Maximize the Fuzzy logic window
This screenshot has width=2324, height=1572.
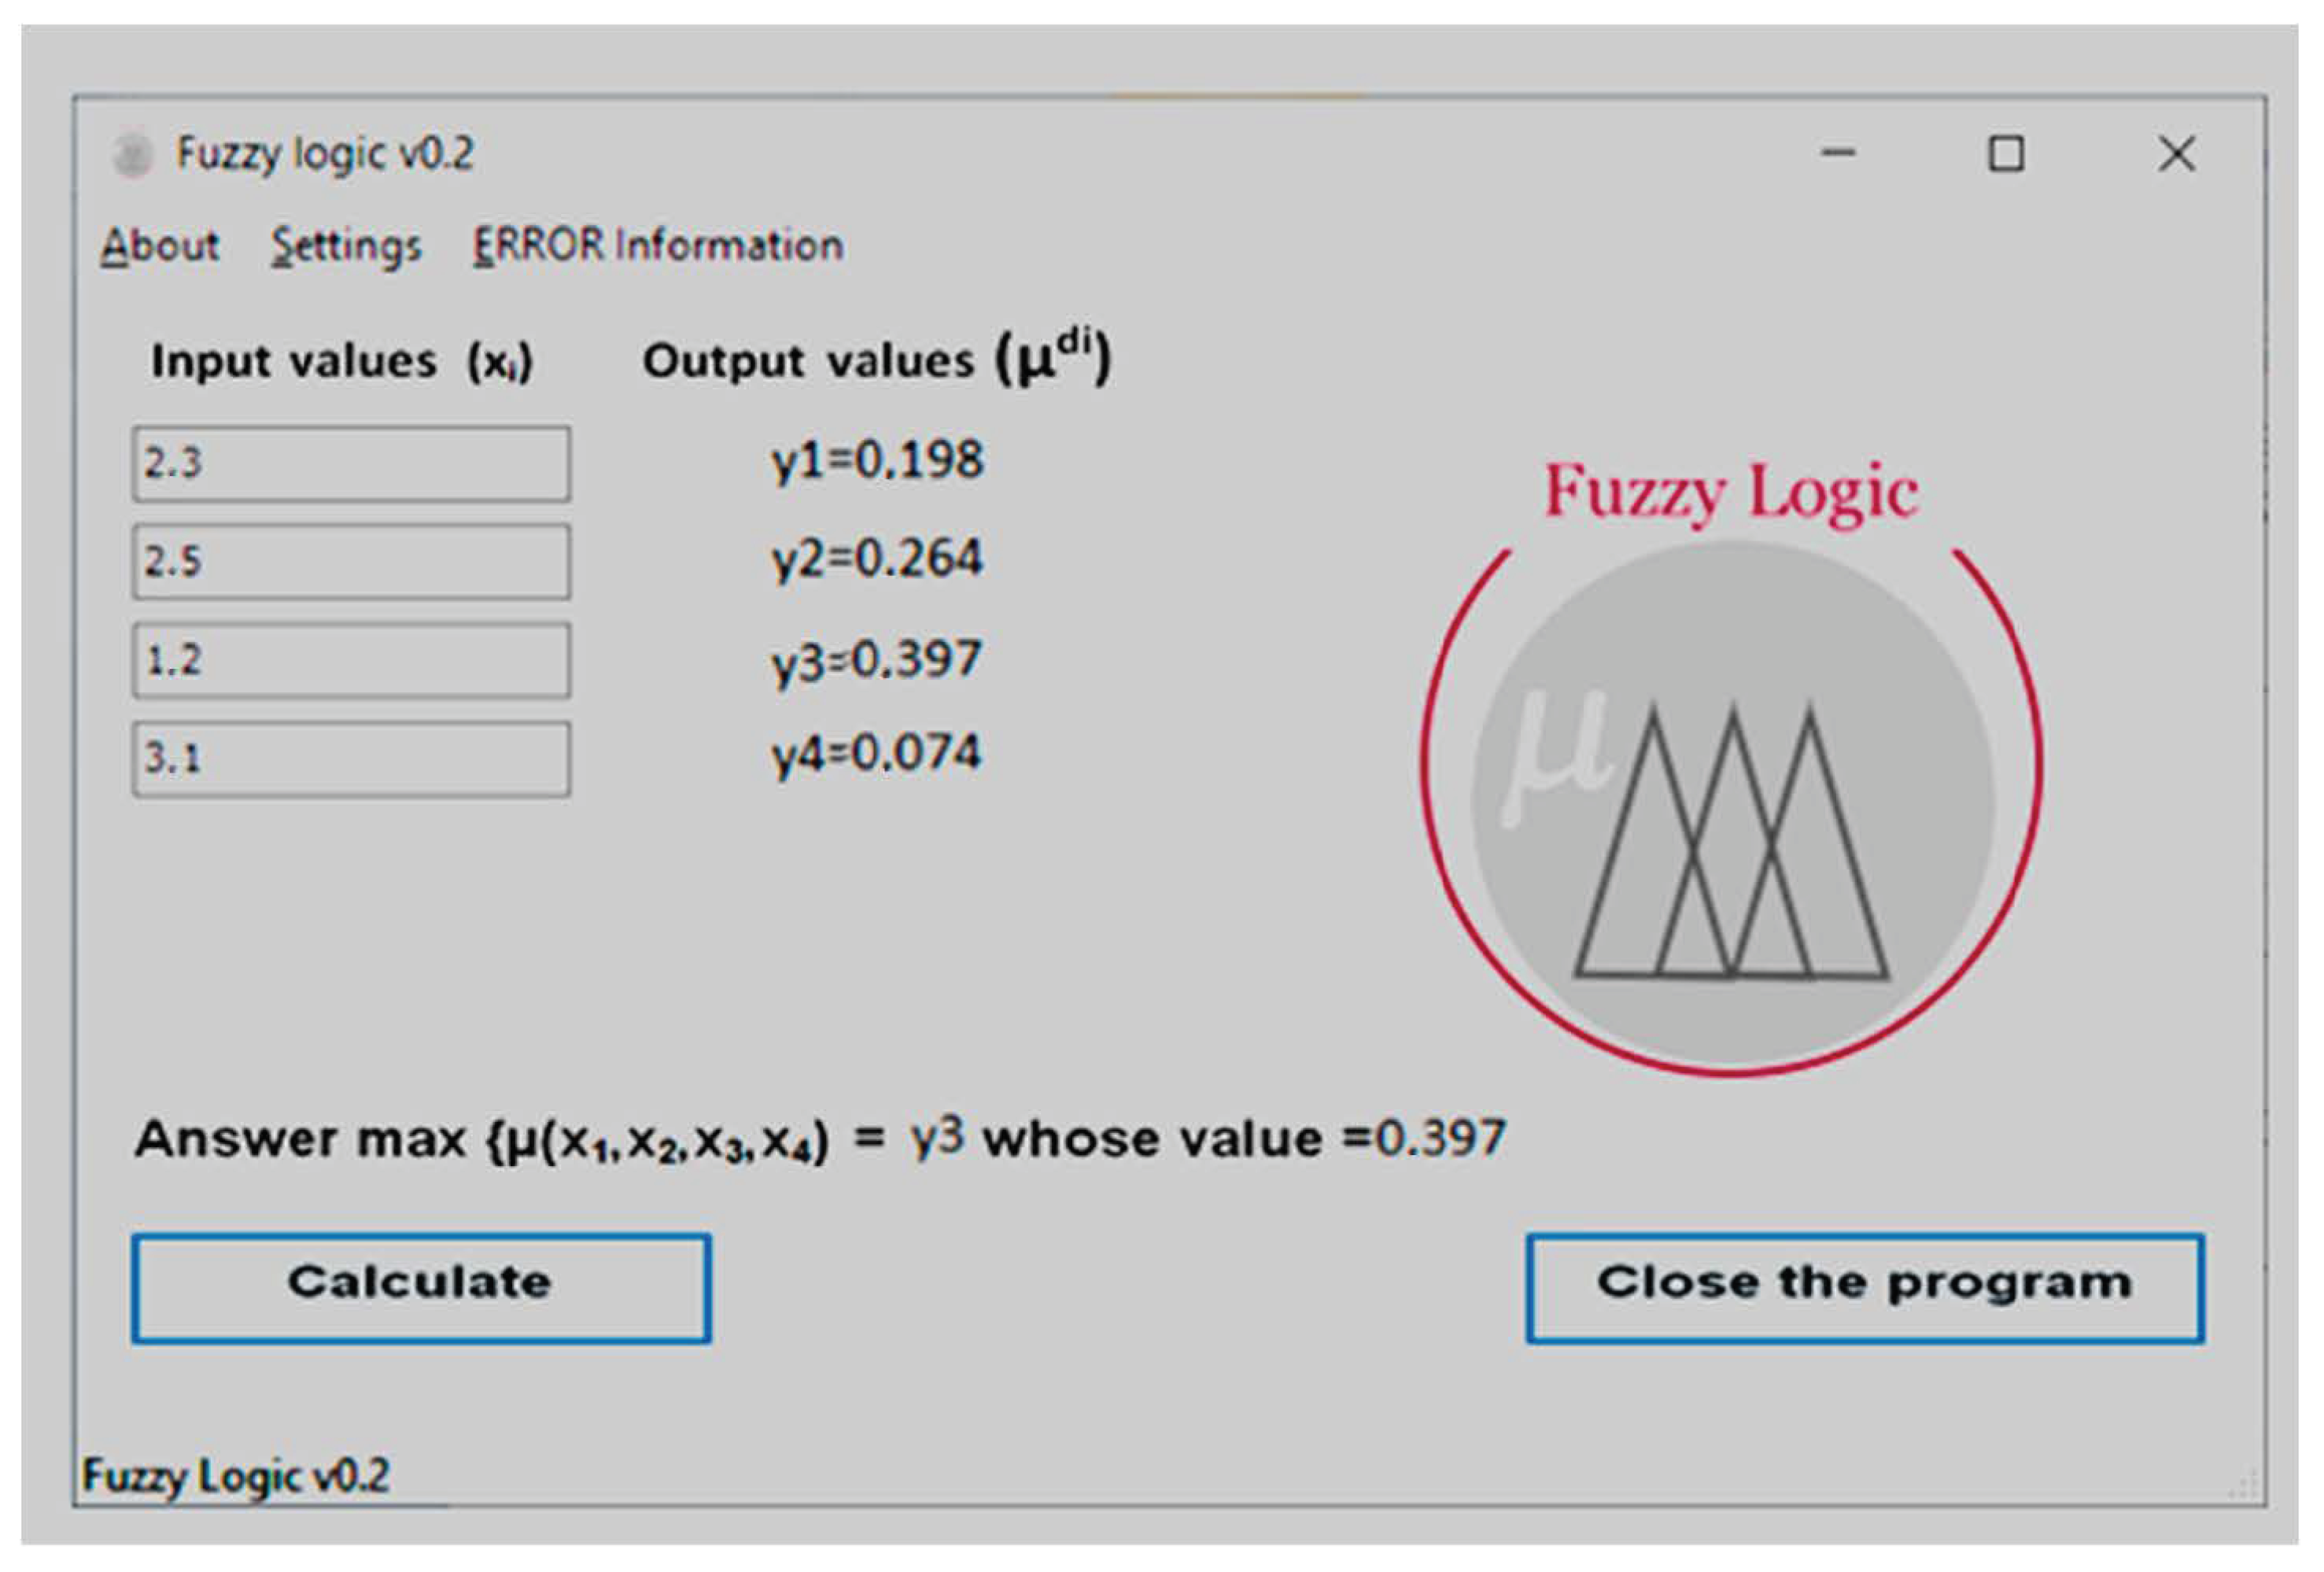pos(2006,154)
